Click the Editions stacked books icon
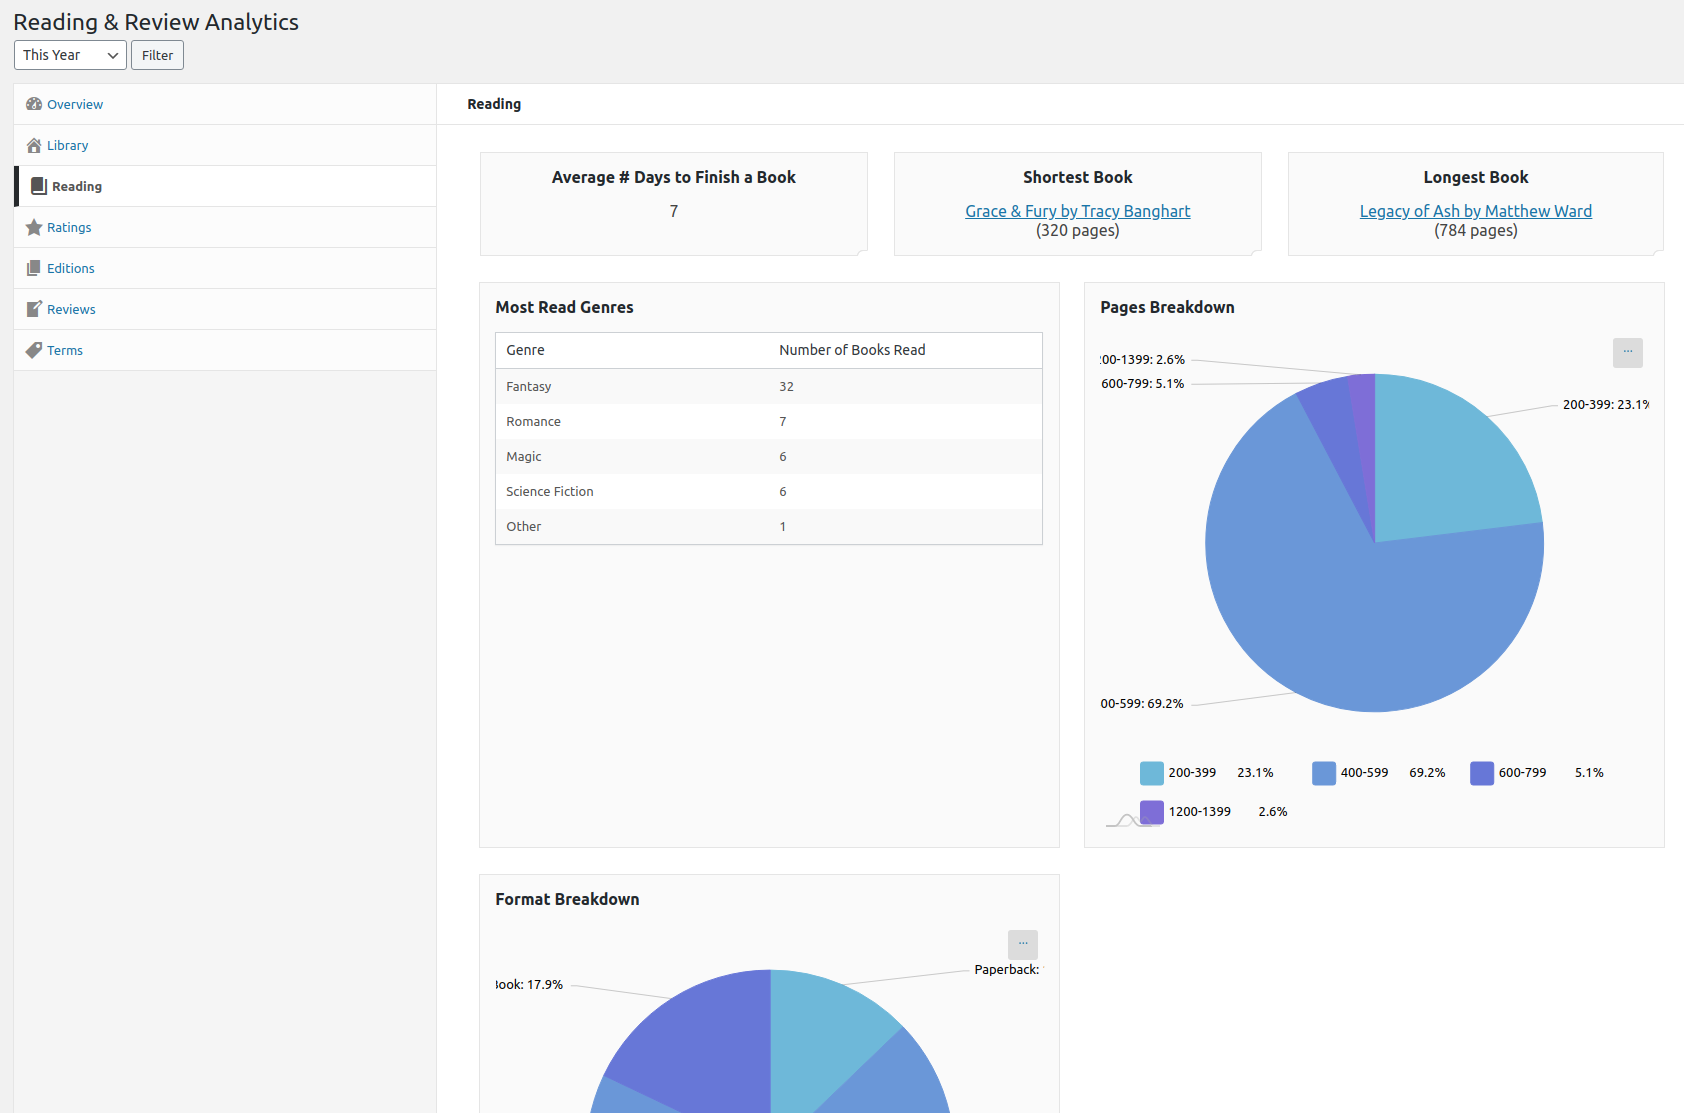The image size is (1684, 1113). click(34, 268)
